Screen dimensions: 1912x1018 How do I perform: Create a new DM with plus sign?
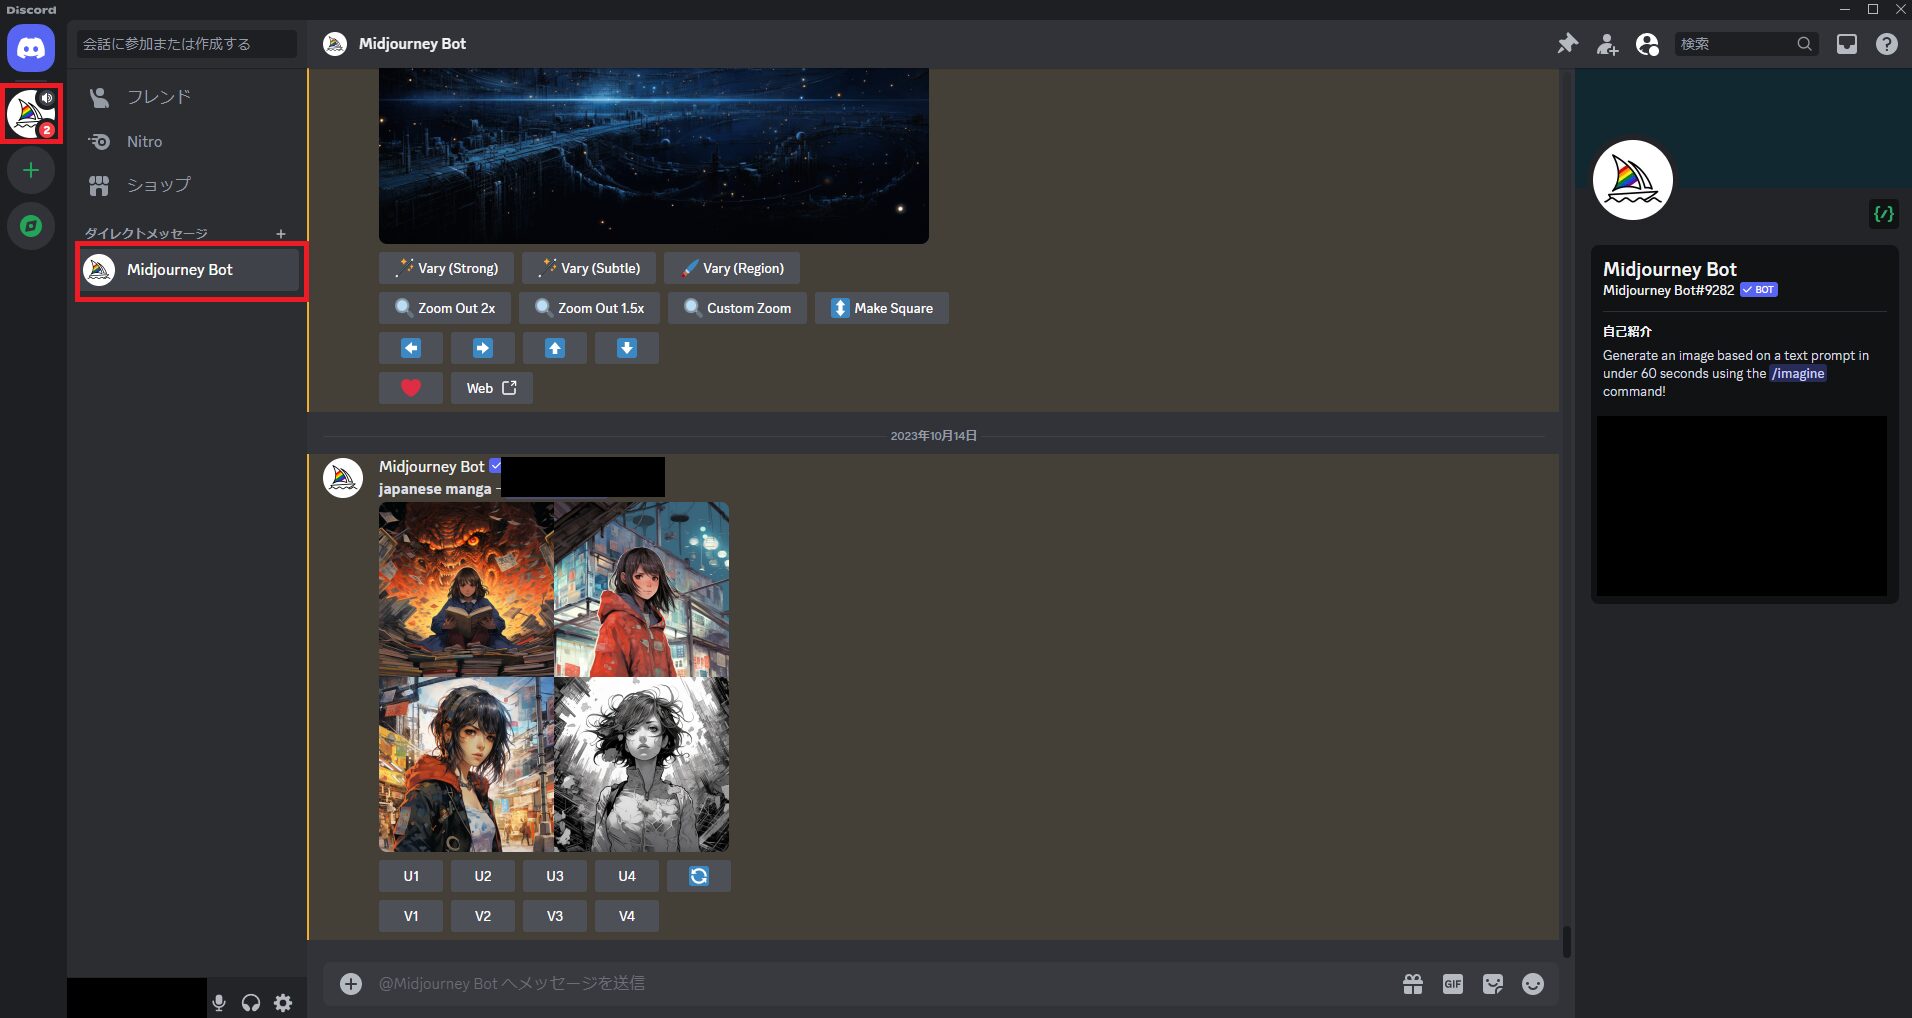point(281,234)
